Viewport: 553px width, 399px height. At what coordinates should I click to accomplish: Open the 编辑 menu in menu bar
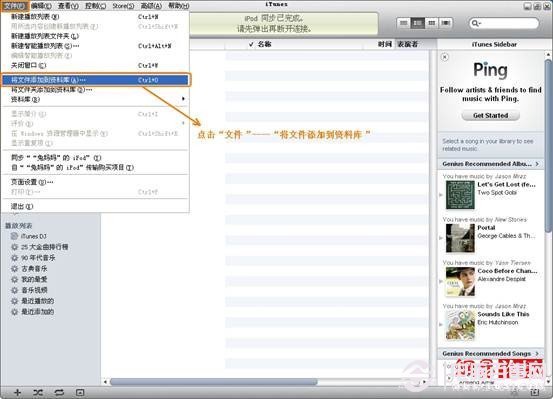(x=41, y=6)
